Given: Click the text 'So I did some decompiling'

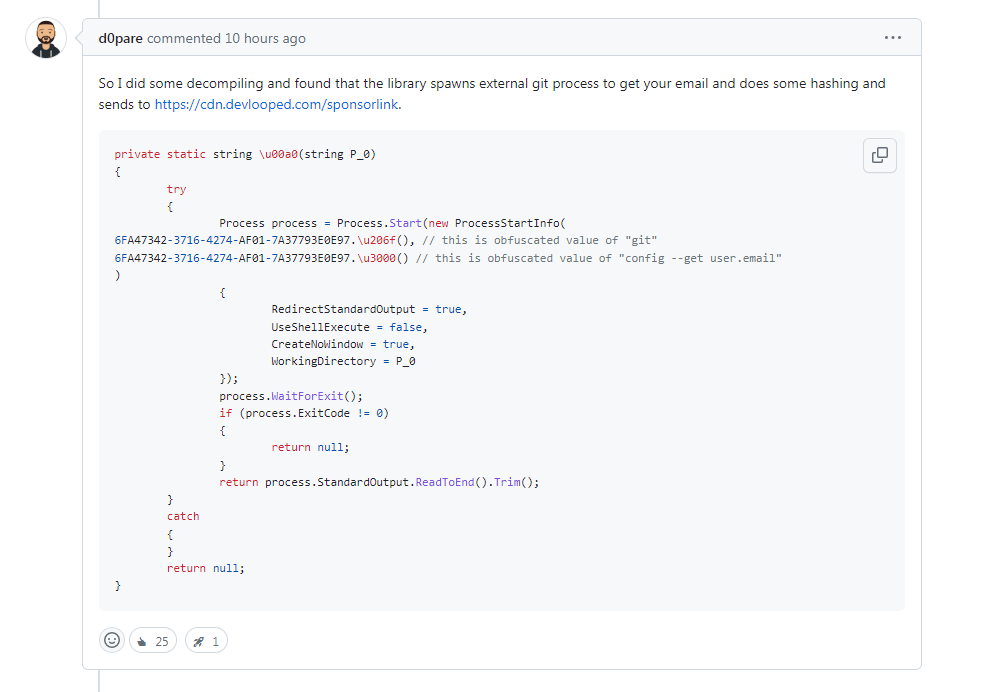Looking at the screenshot, I should [180, 84].
